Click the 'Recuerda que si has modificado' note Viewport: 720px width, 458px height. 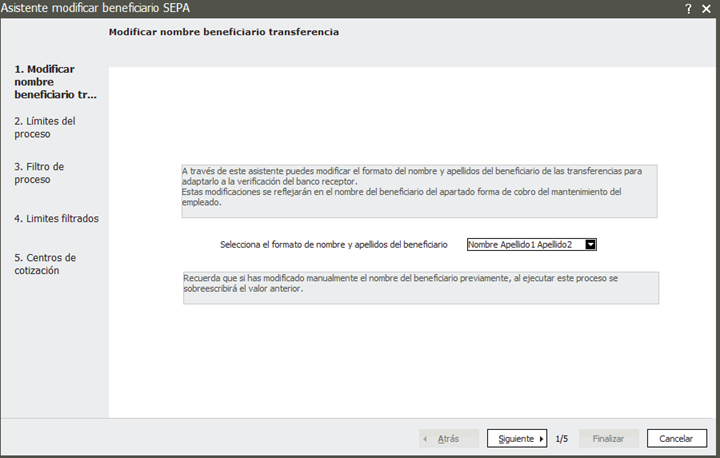click(x=419, y=286)
